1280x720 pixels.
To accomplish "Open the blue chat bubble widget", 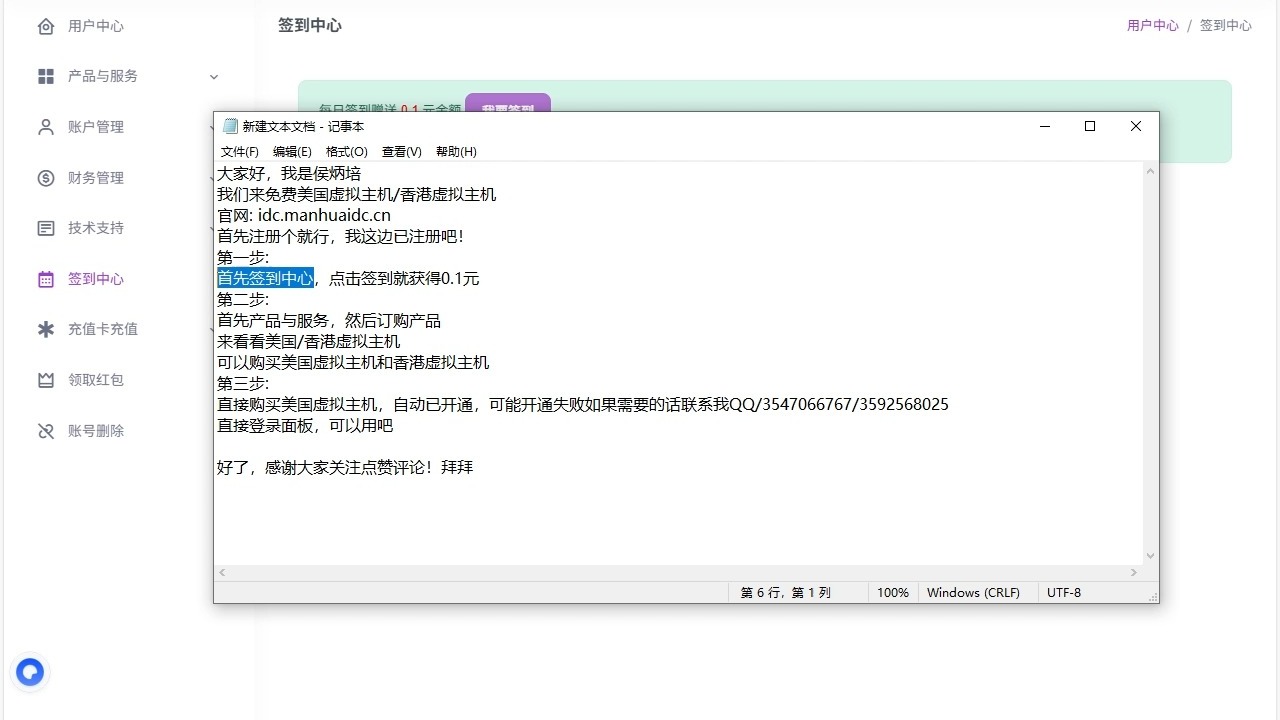I will tap(30, 672).
